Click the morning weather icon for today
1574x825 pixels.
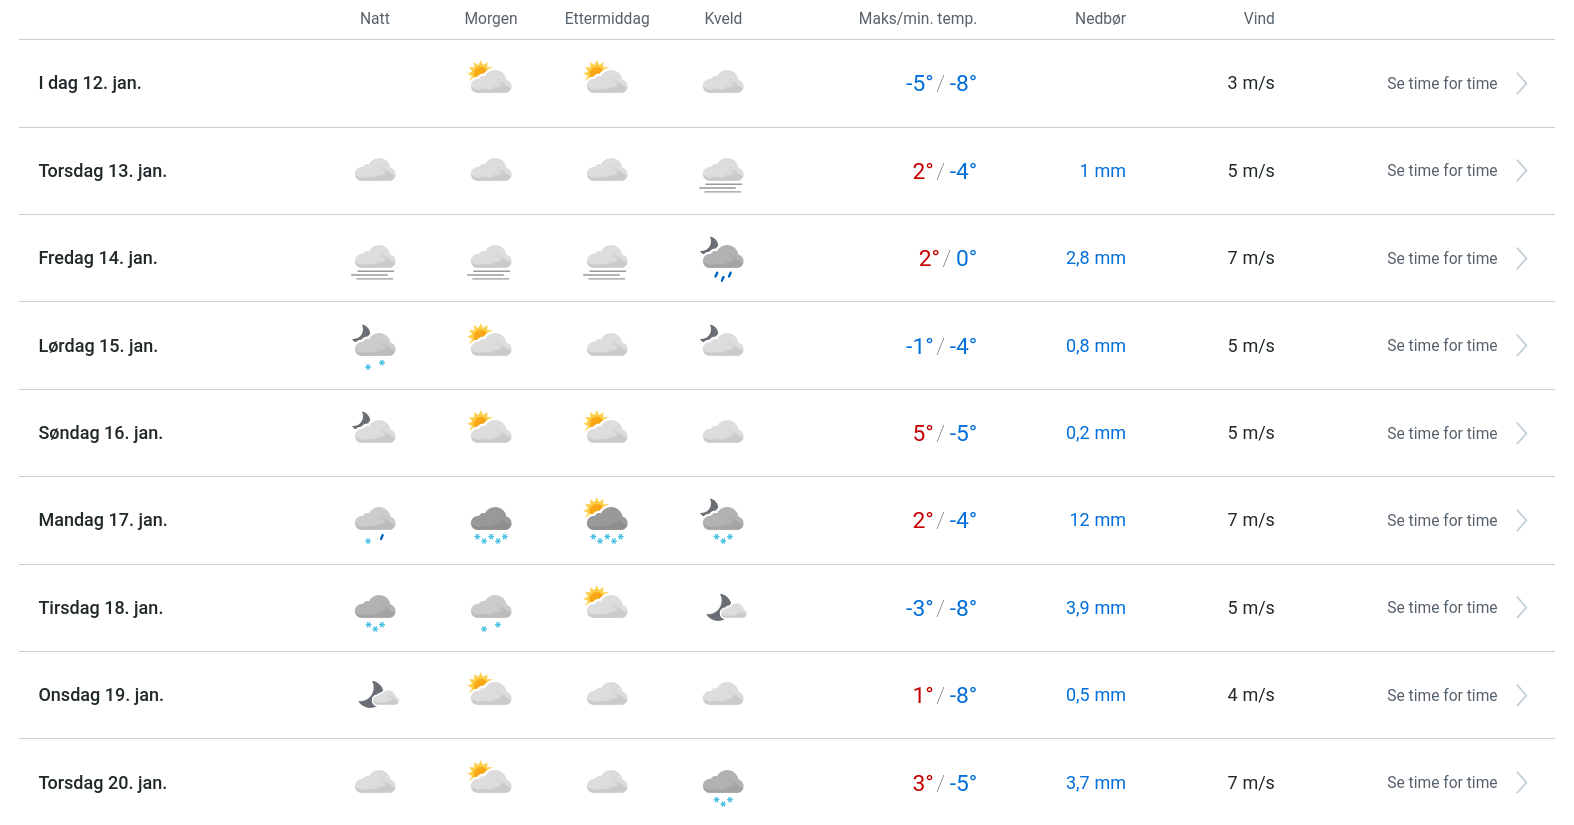[x=490, y=79]
